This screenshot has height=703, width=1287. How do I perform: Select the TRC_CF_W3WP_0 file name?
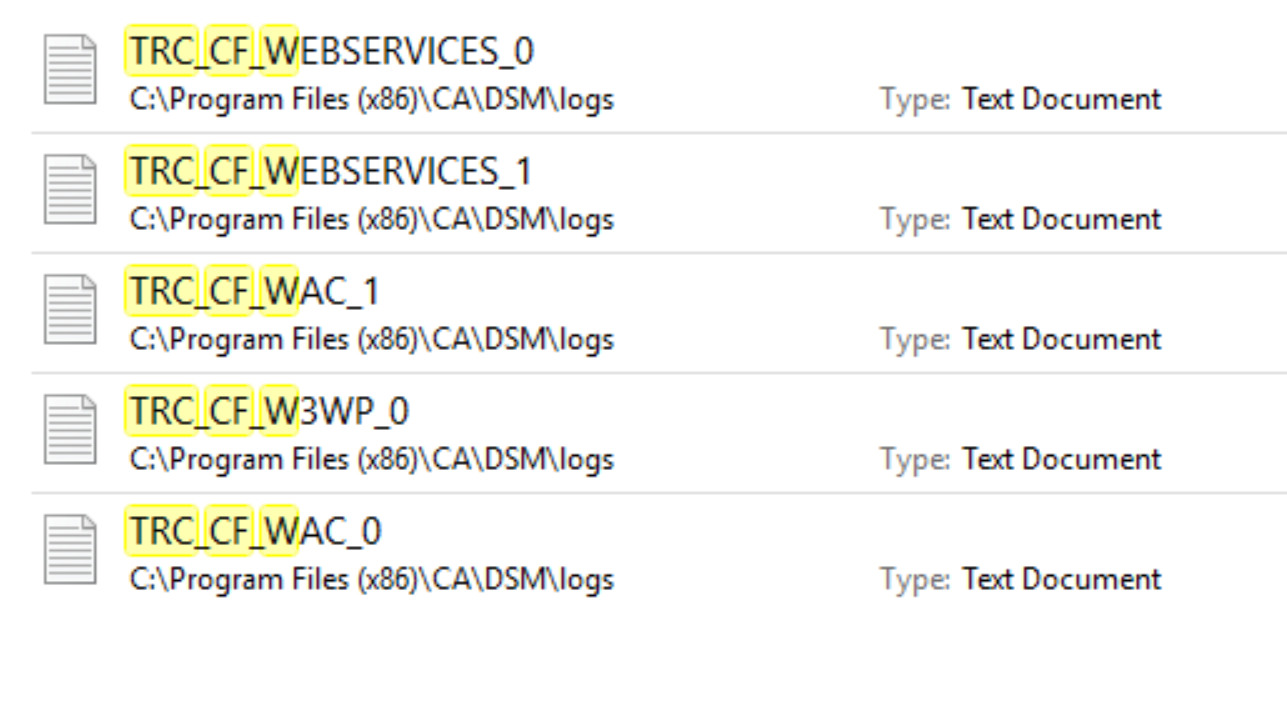click(269, 411)
